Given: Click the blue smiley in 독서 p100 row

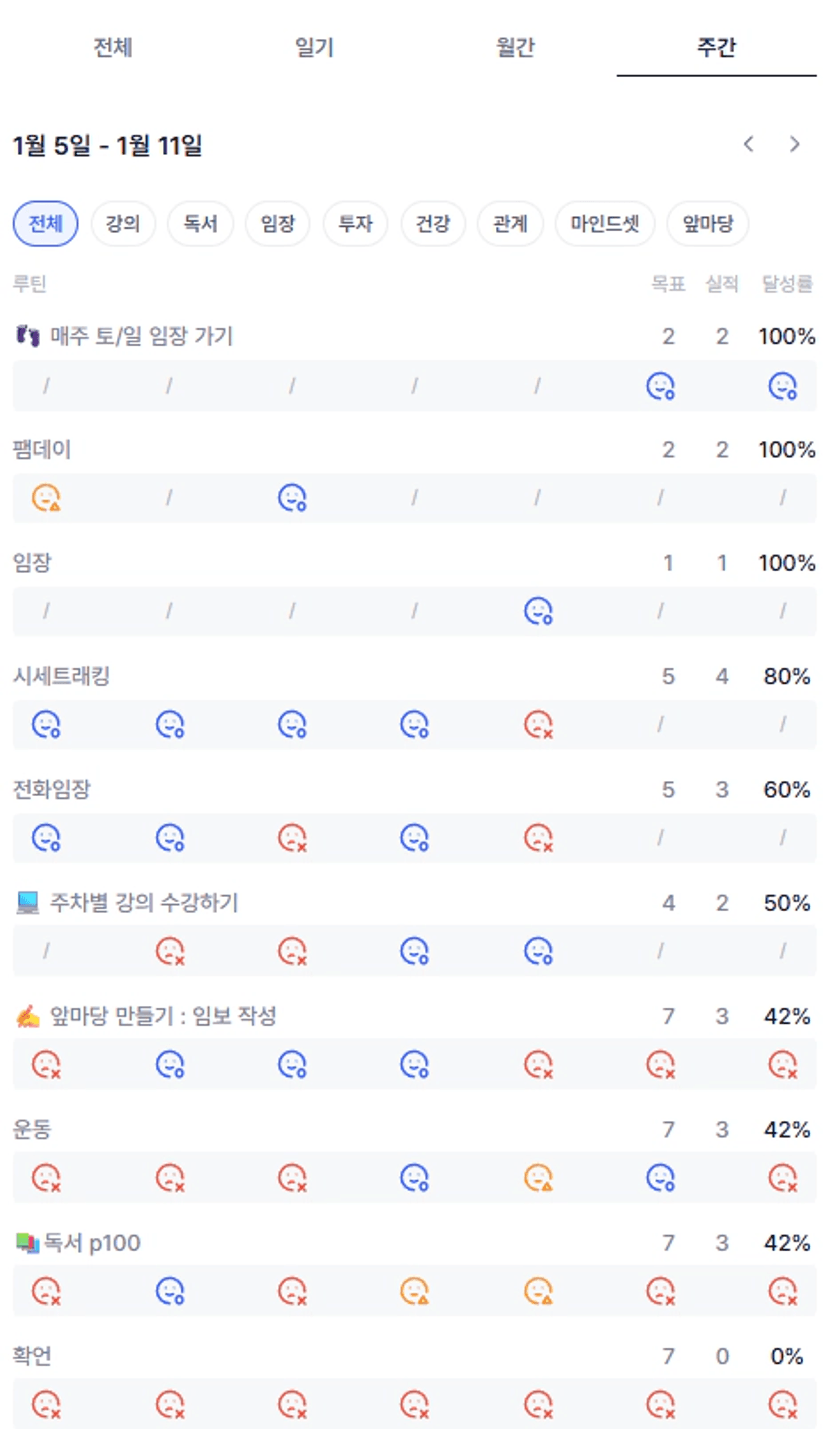Looking at the screenshot, I should pos(170,1291).
